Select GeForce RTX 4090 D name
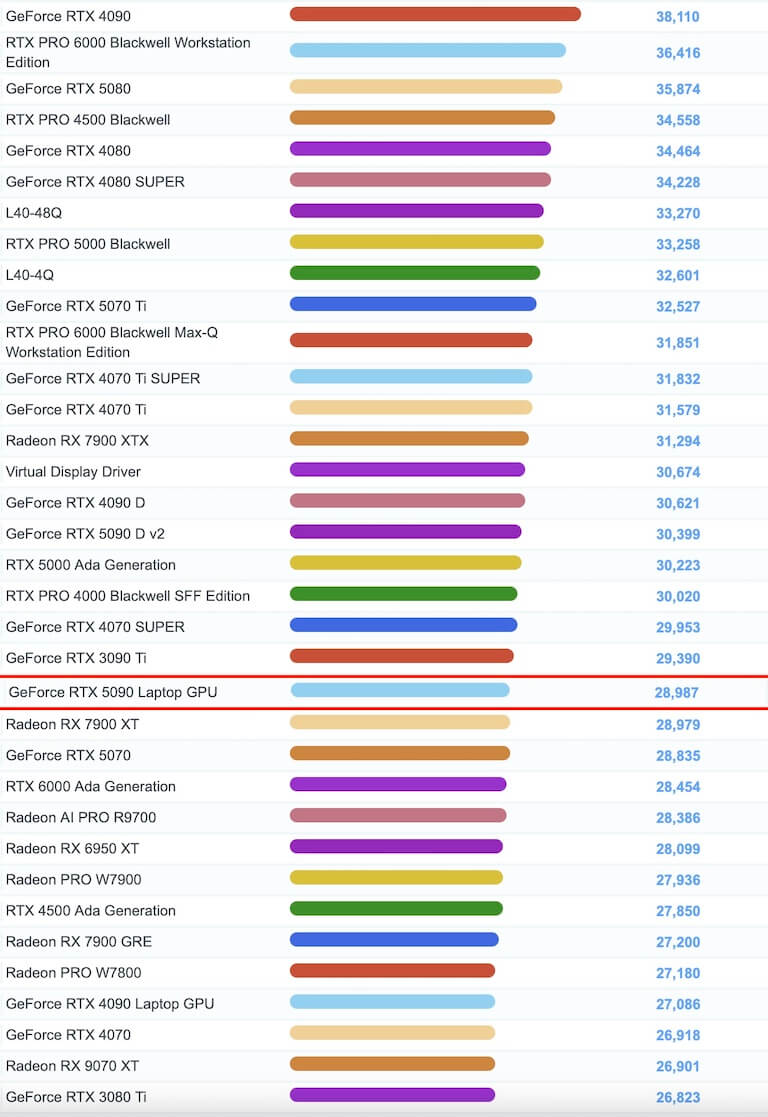 [x=76, y=502]
